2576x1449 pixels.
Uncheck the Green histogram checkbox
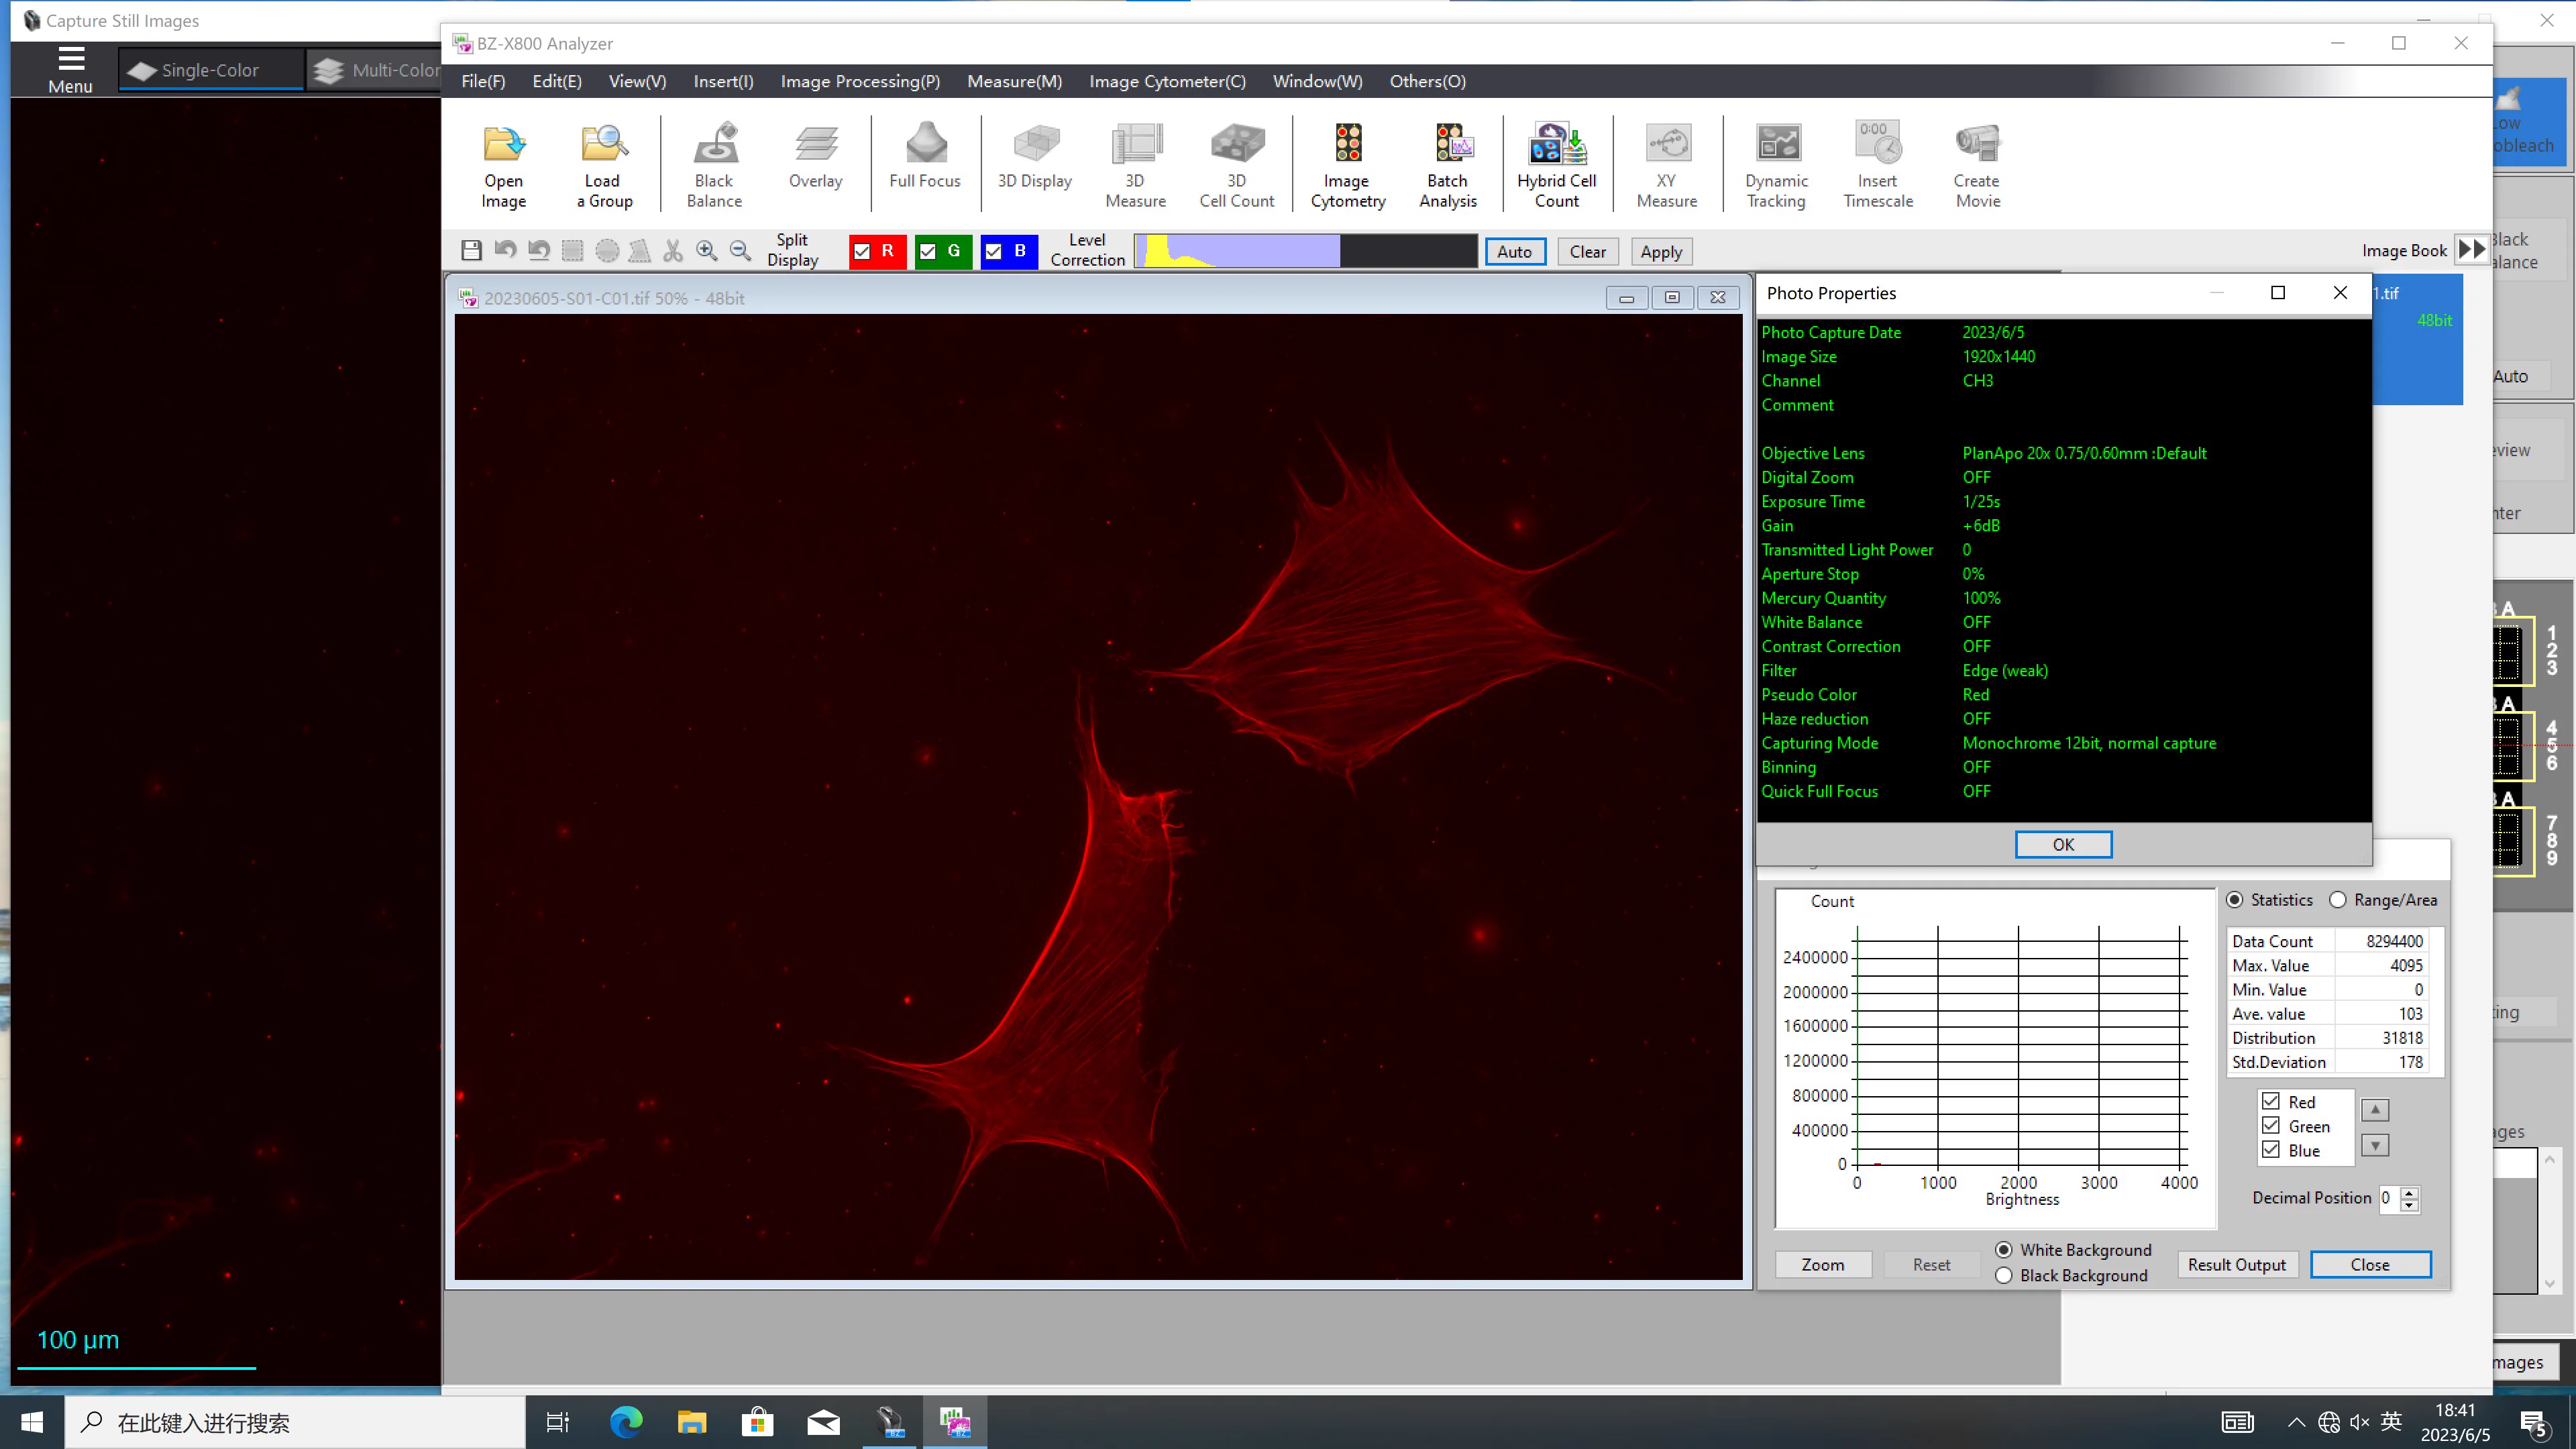click(x=2271, y=1125)
